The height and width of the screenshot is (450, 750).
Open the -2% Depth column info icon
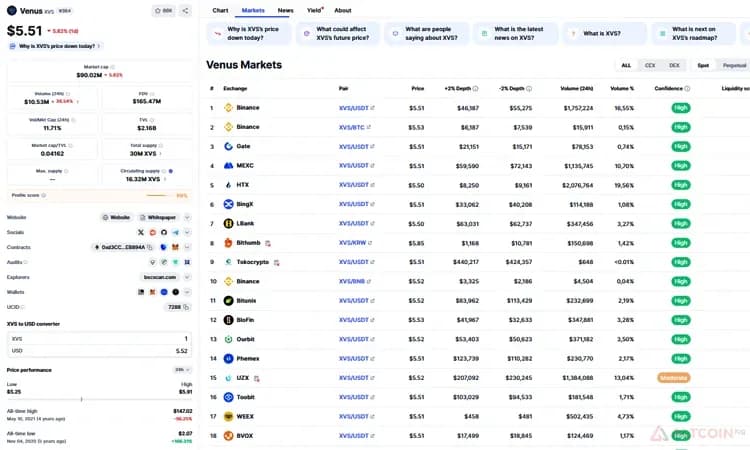529,88
